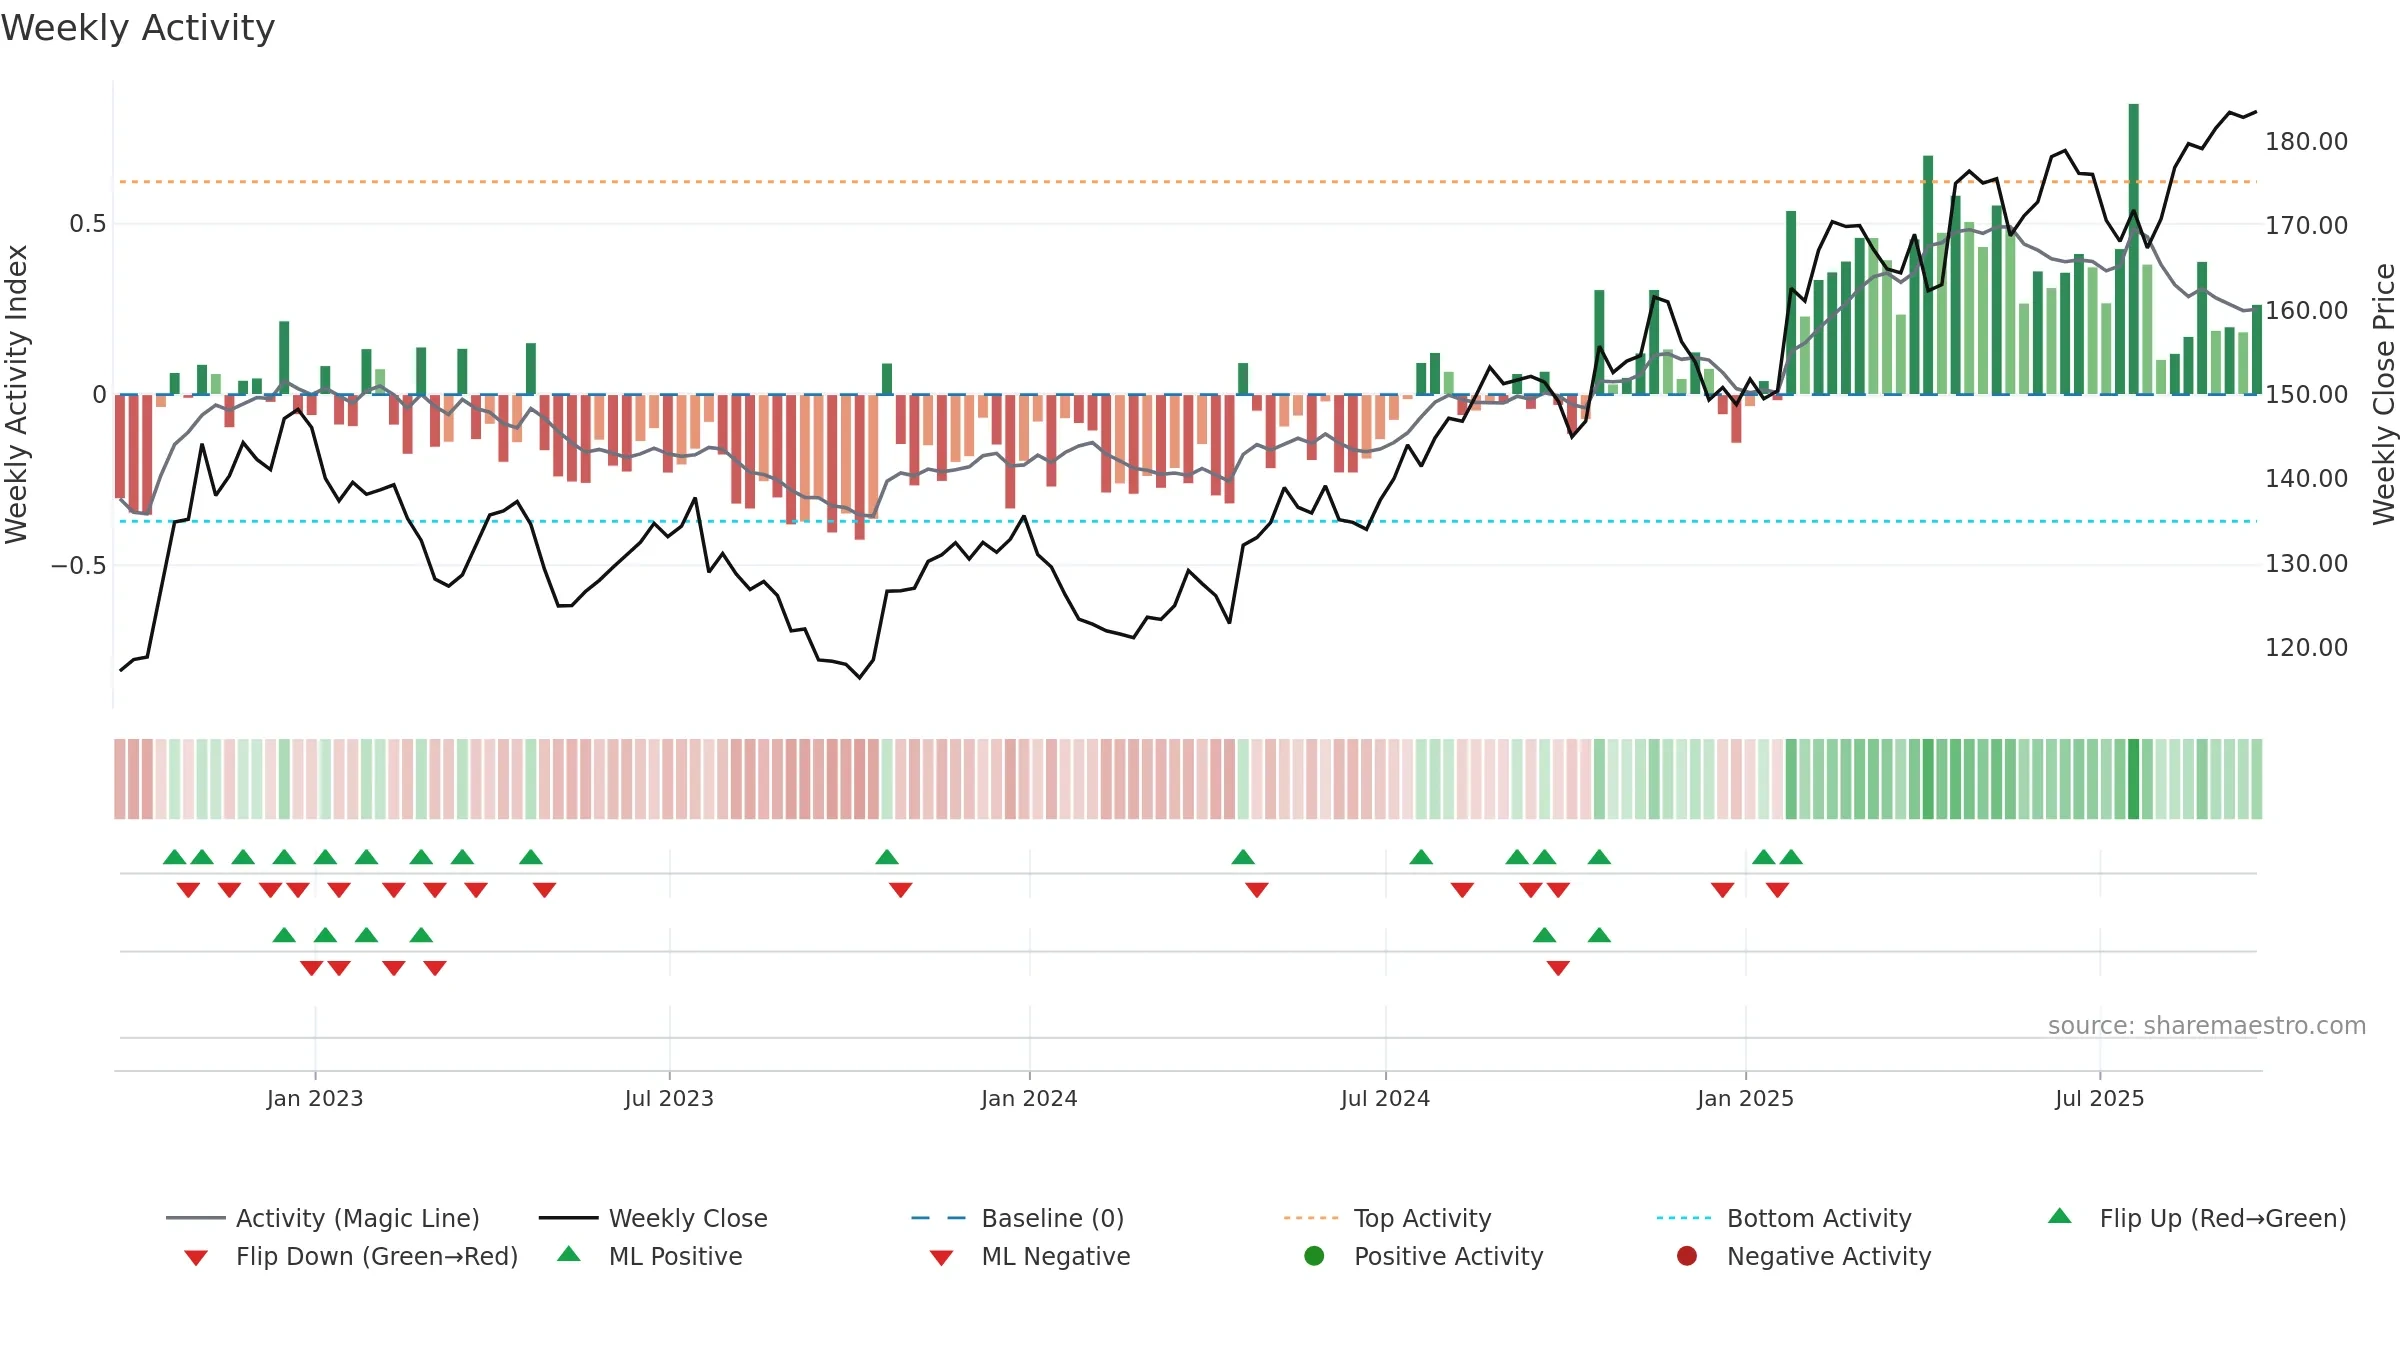Screen dimensions: 2400x1350
Task: Click the −0.5 activity index axis label
Action: (x=78, y=565)
